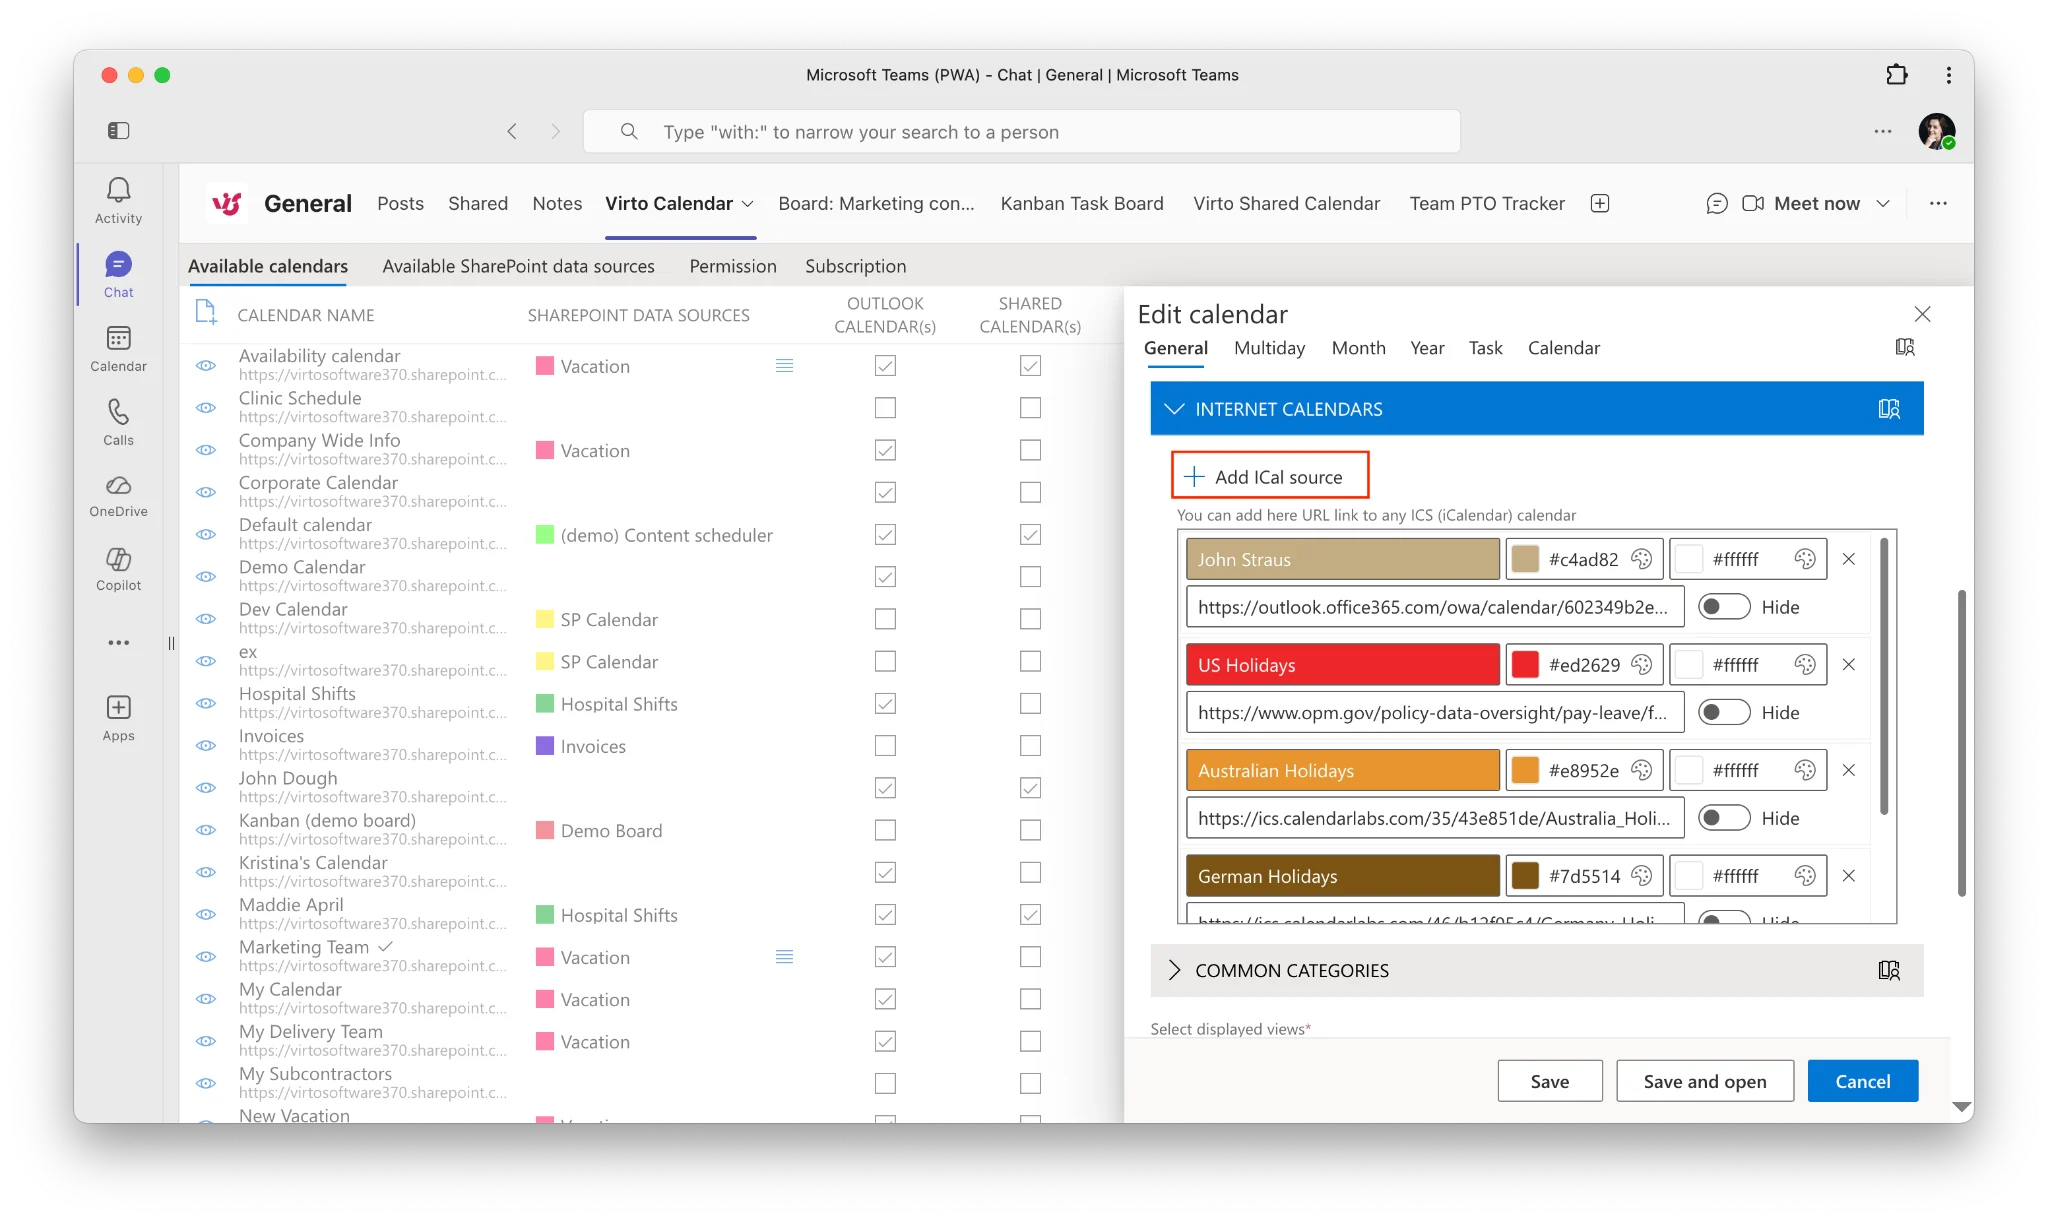Image resolution: width=2048 pixels, height=1221 pixels.
Task: Open palette for #ed2629 color
Action: (x=1641, y=665)
